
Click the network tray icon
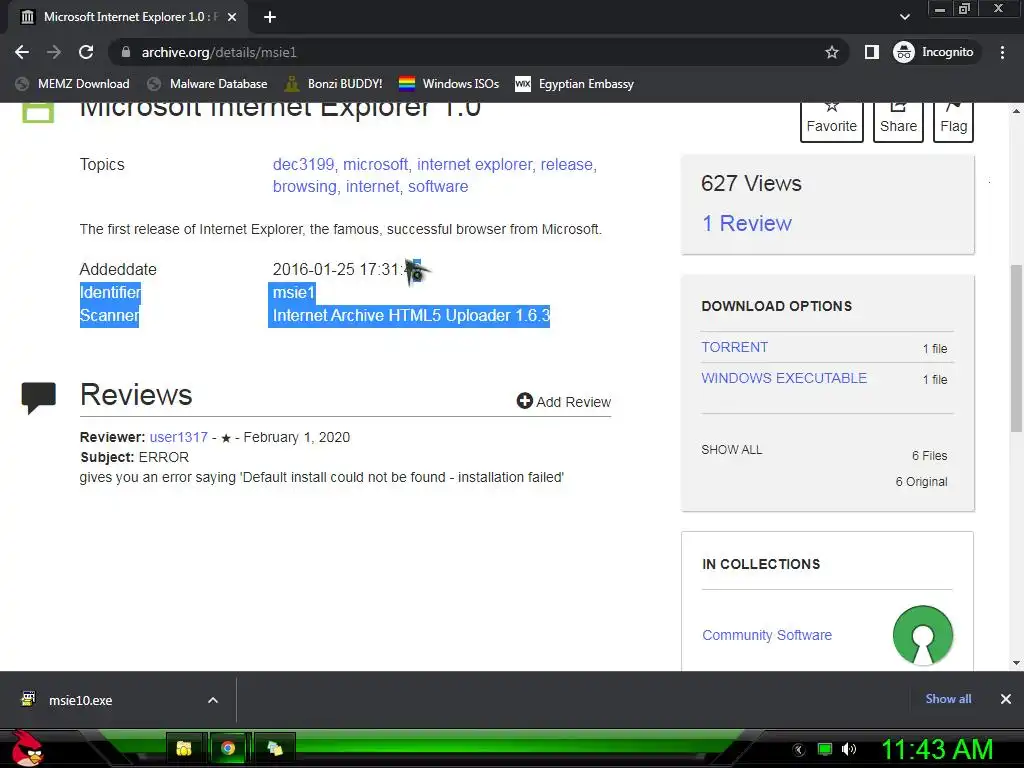825,749
